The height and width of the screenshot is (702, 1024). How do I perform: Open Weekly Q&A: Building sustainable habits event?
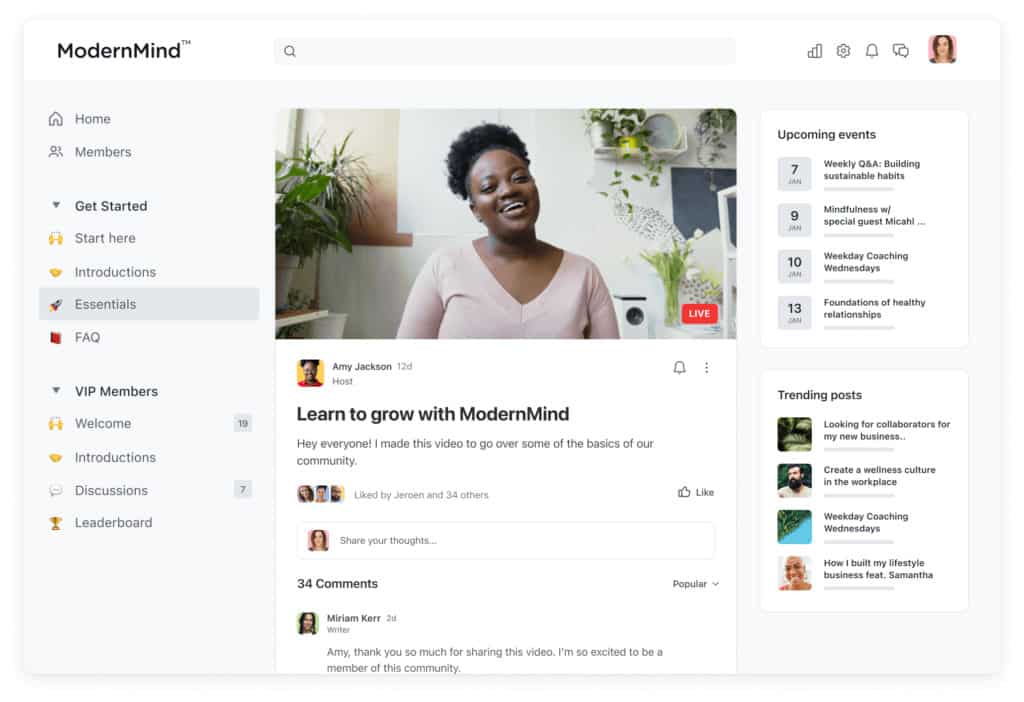click(x=872, y=170)
